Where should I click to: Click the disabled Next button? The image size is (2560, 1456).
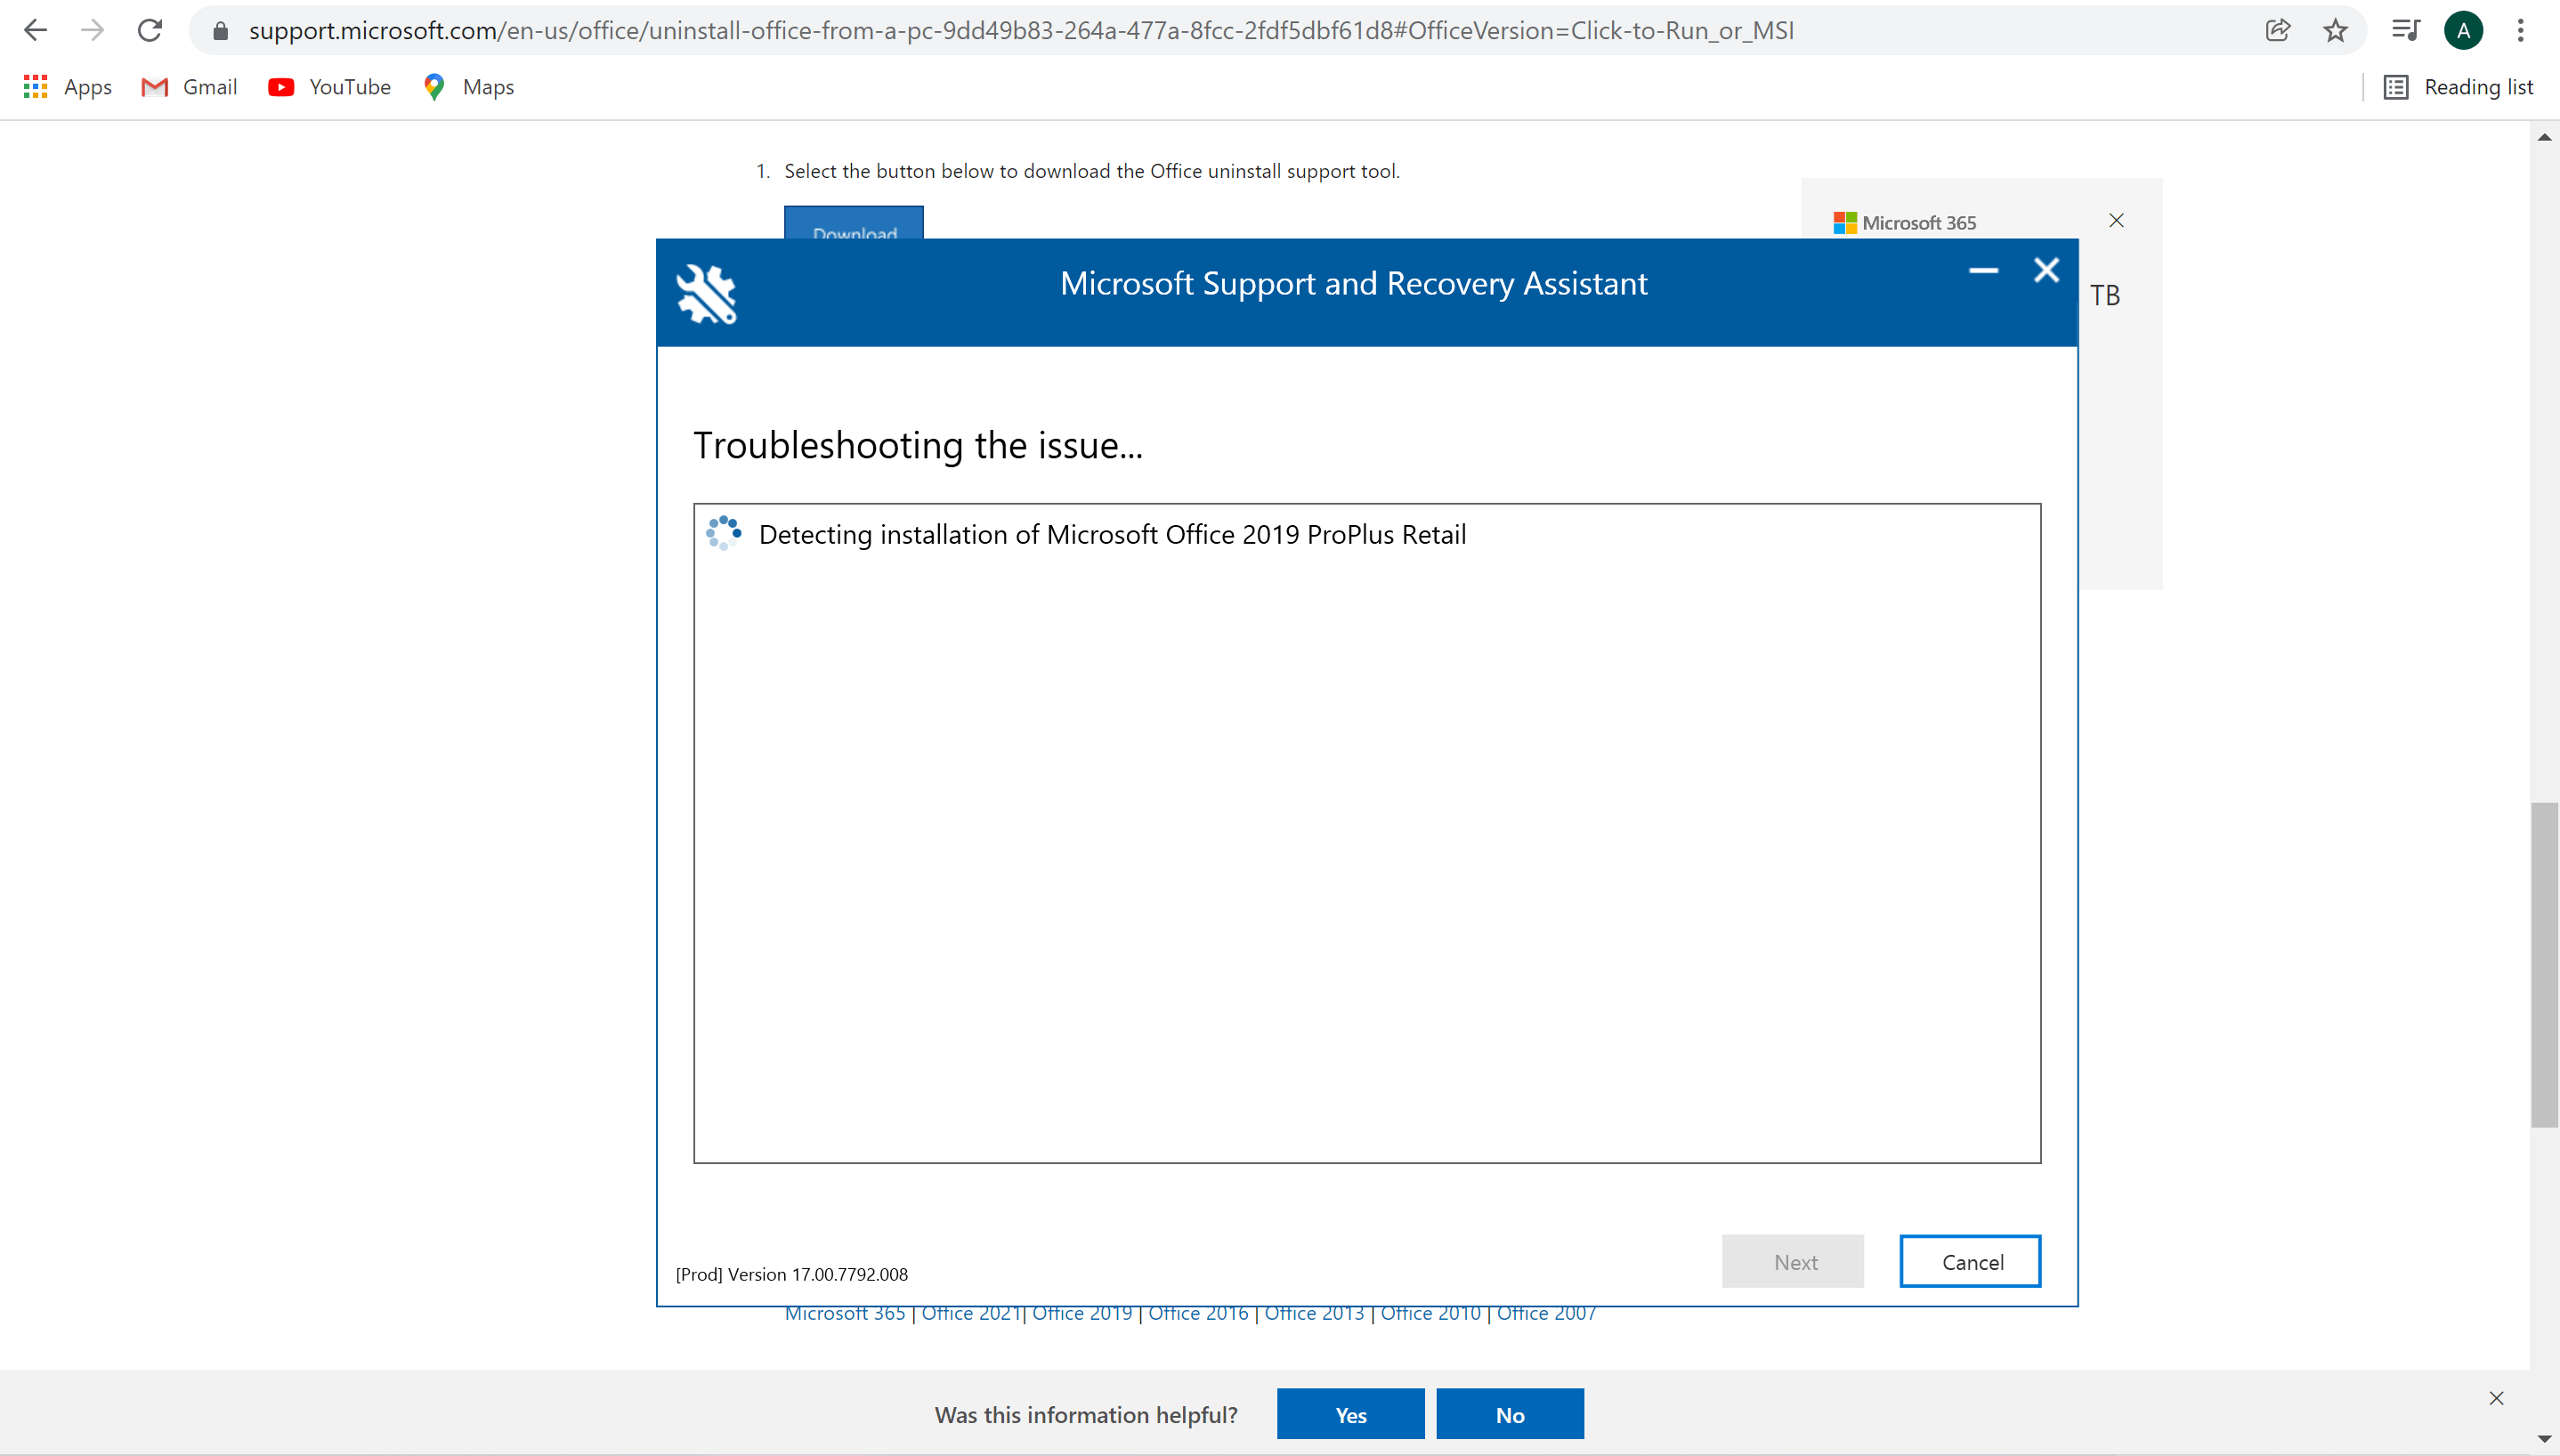tap(1793, 1261)
